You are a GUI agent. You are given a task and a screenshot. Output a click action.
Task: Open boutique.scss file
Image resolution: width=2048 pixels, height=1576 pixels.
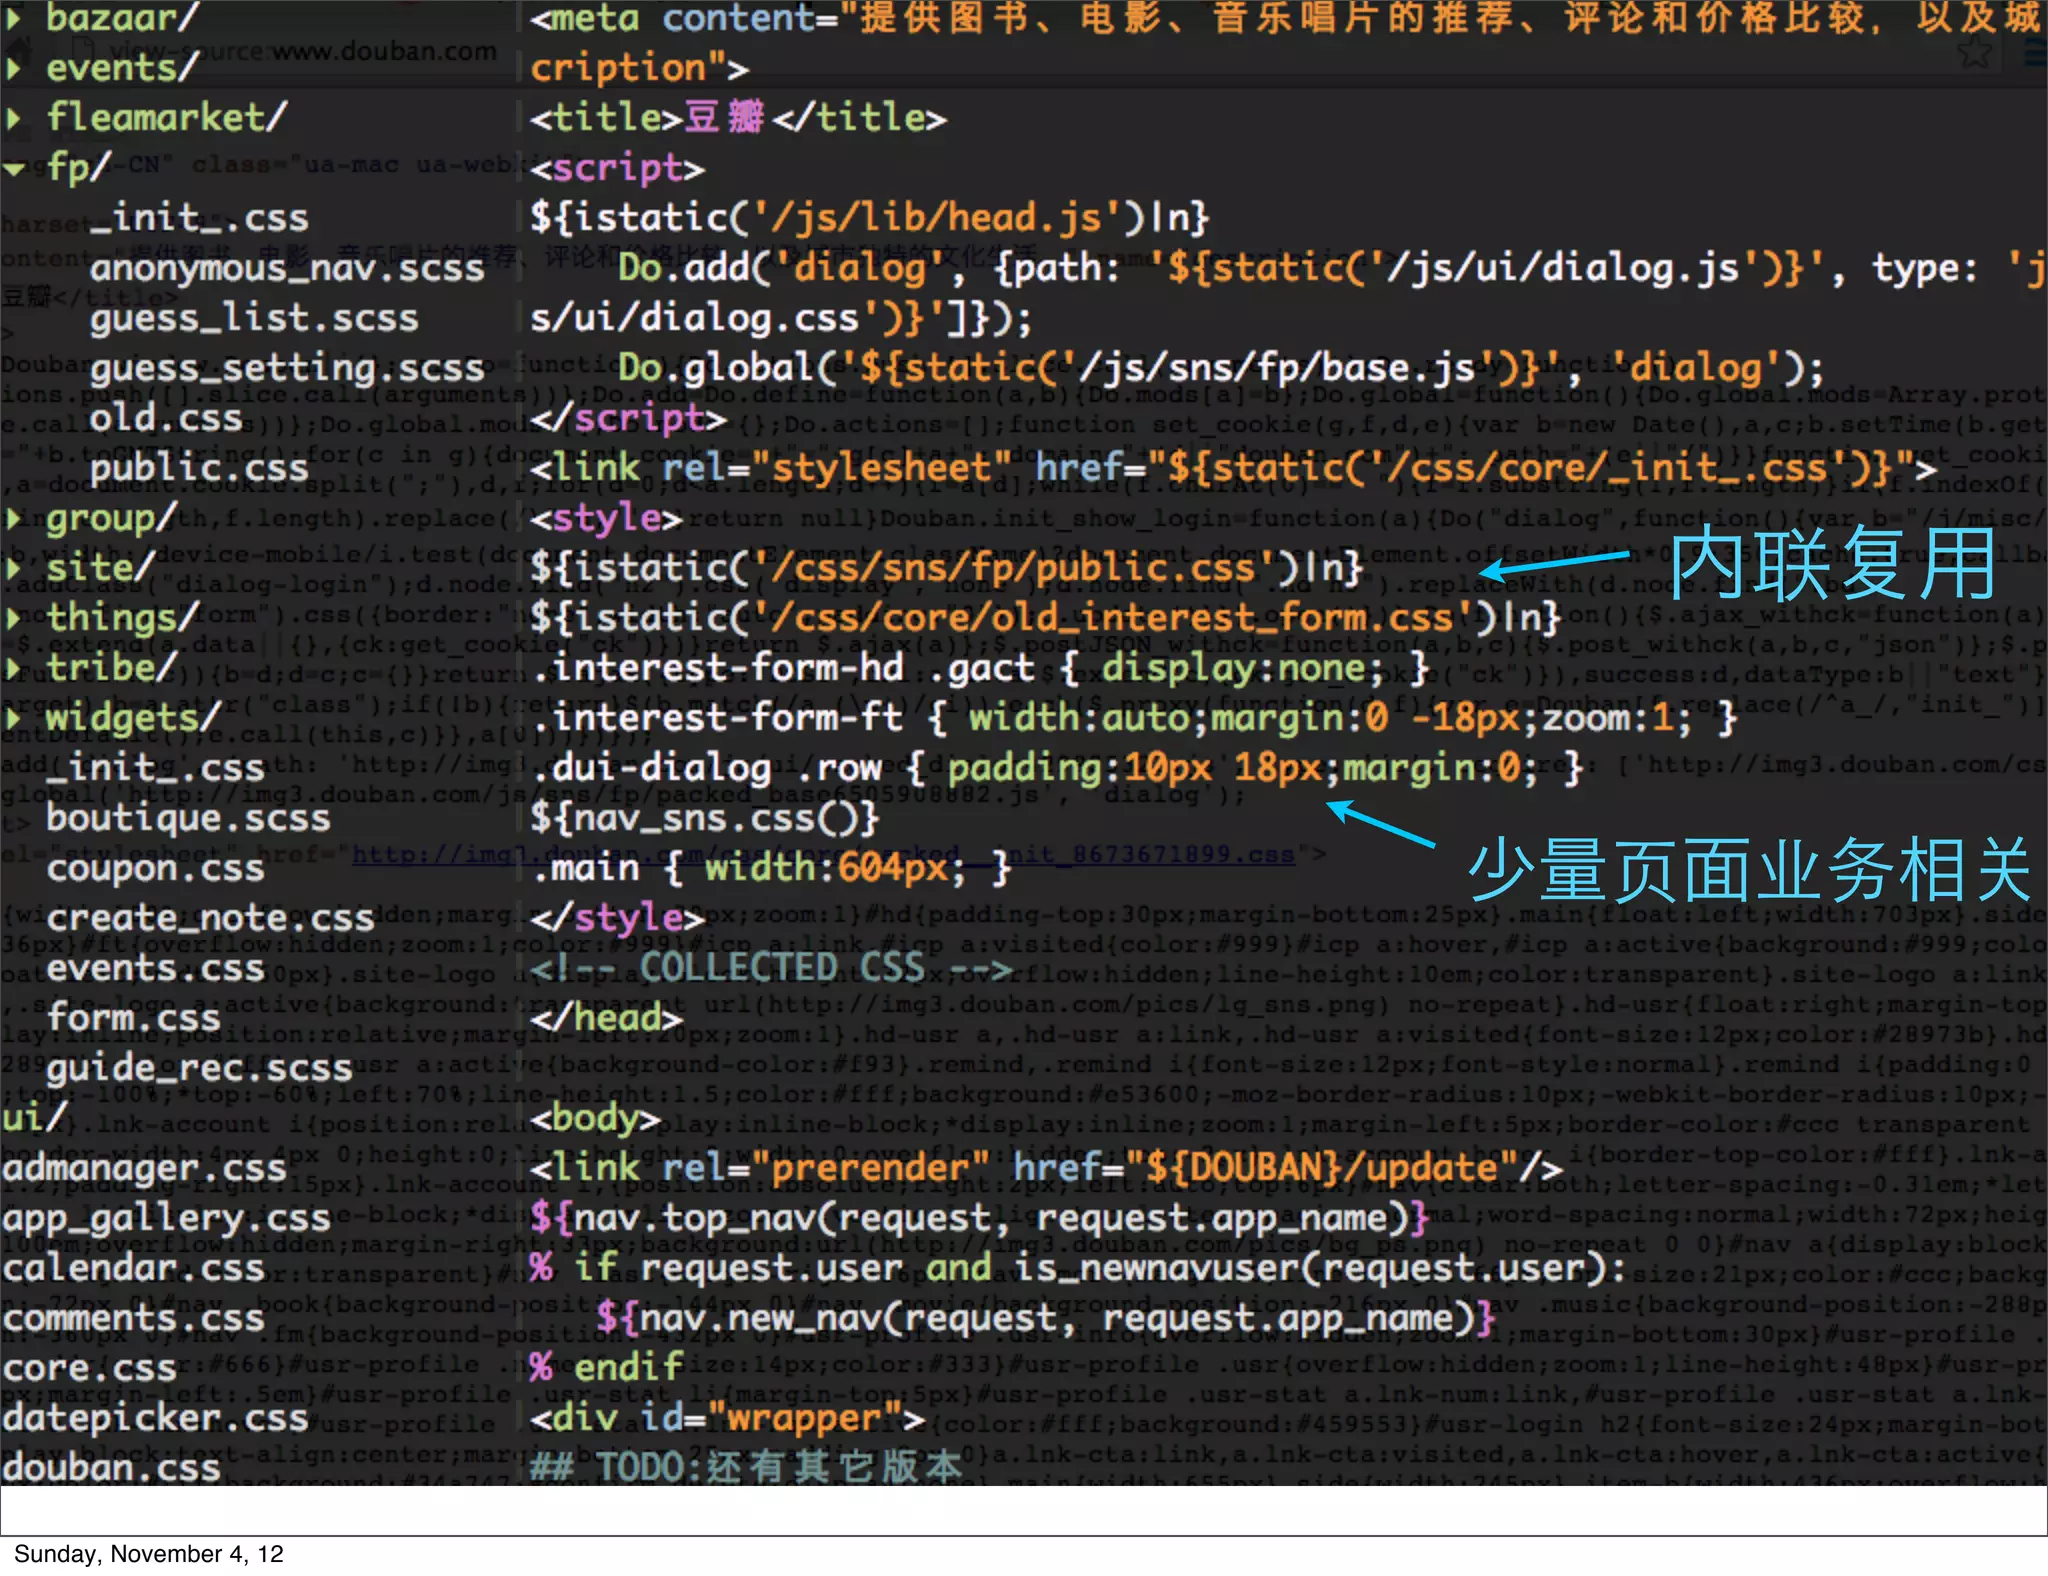[x=187, y=818]
